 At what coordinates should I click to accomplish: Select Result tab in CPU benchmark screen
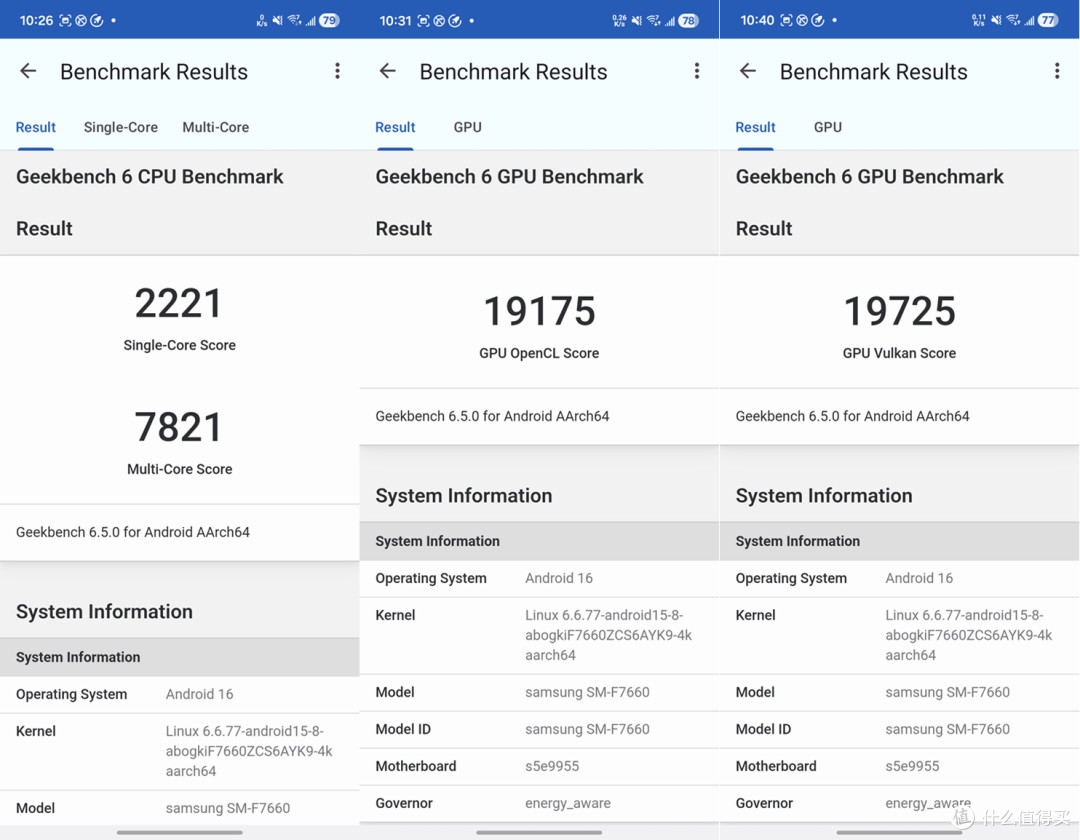click(36, 127)
